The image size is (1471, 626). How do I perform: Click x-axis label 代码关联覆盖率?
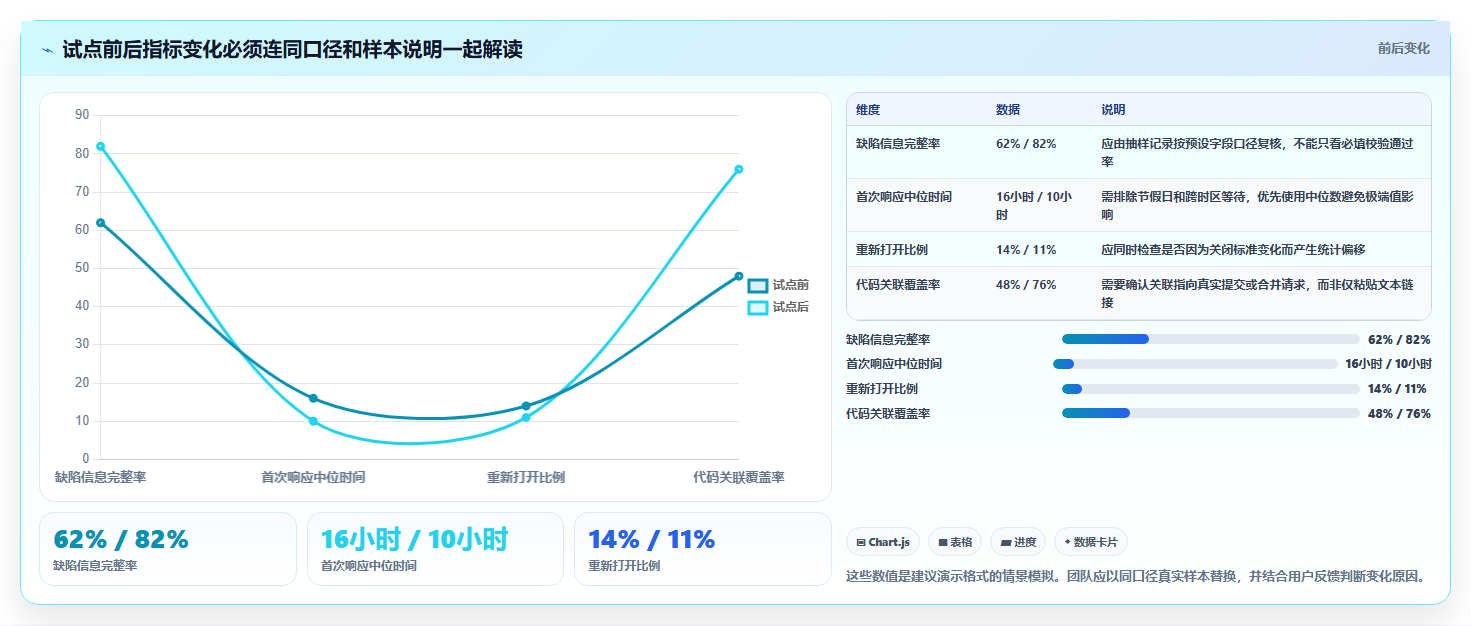739,477
